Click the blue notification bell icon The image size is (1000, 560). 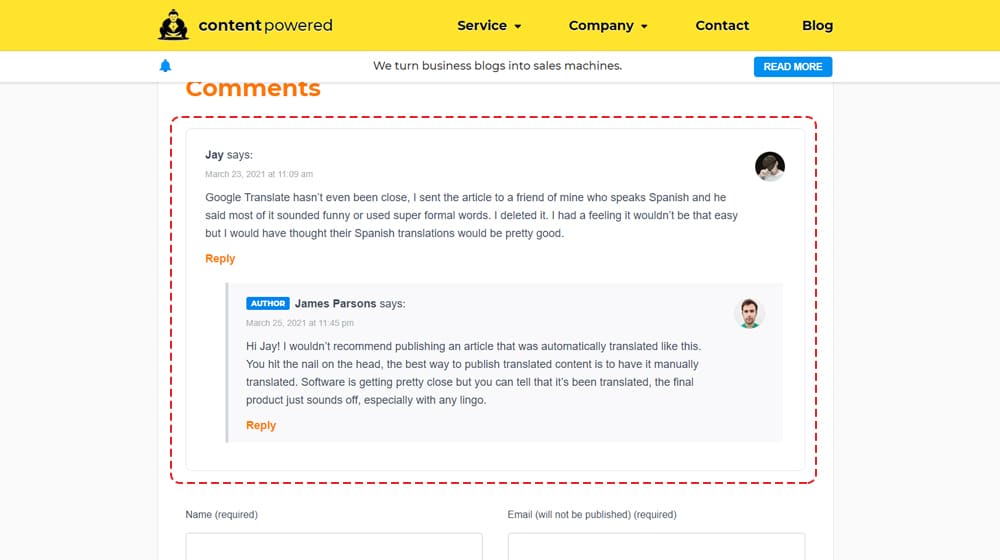[x=165, y=66]
